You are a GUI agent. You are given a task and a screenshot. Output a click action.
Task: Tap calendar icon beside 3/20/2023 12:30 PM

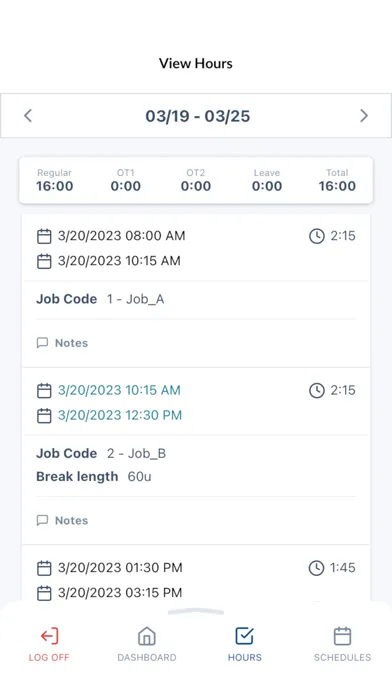(44, 415)
